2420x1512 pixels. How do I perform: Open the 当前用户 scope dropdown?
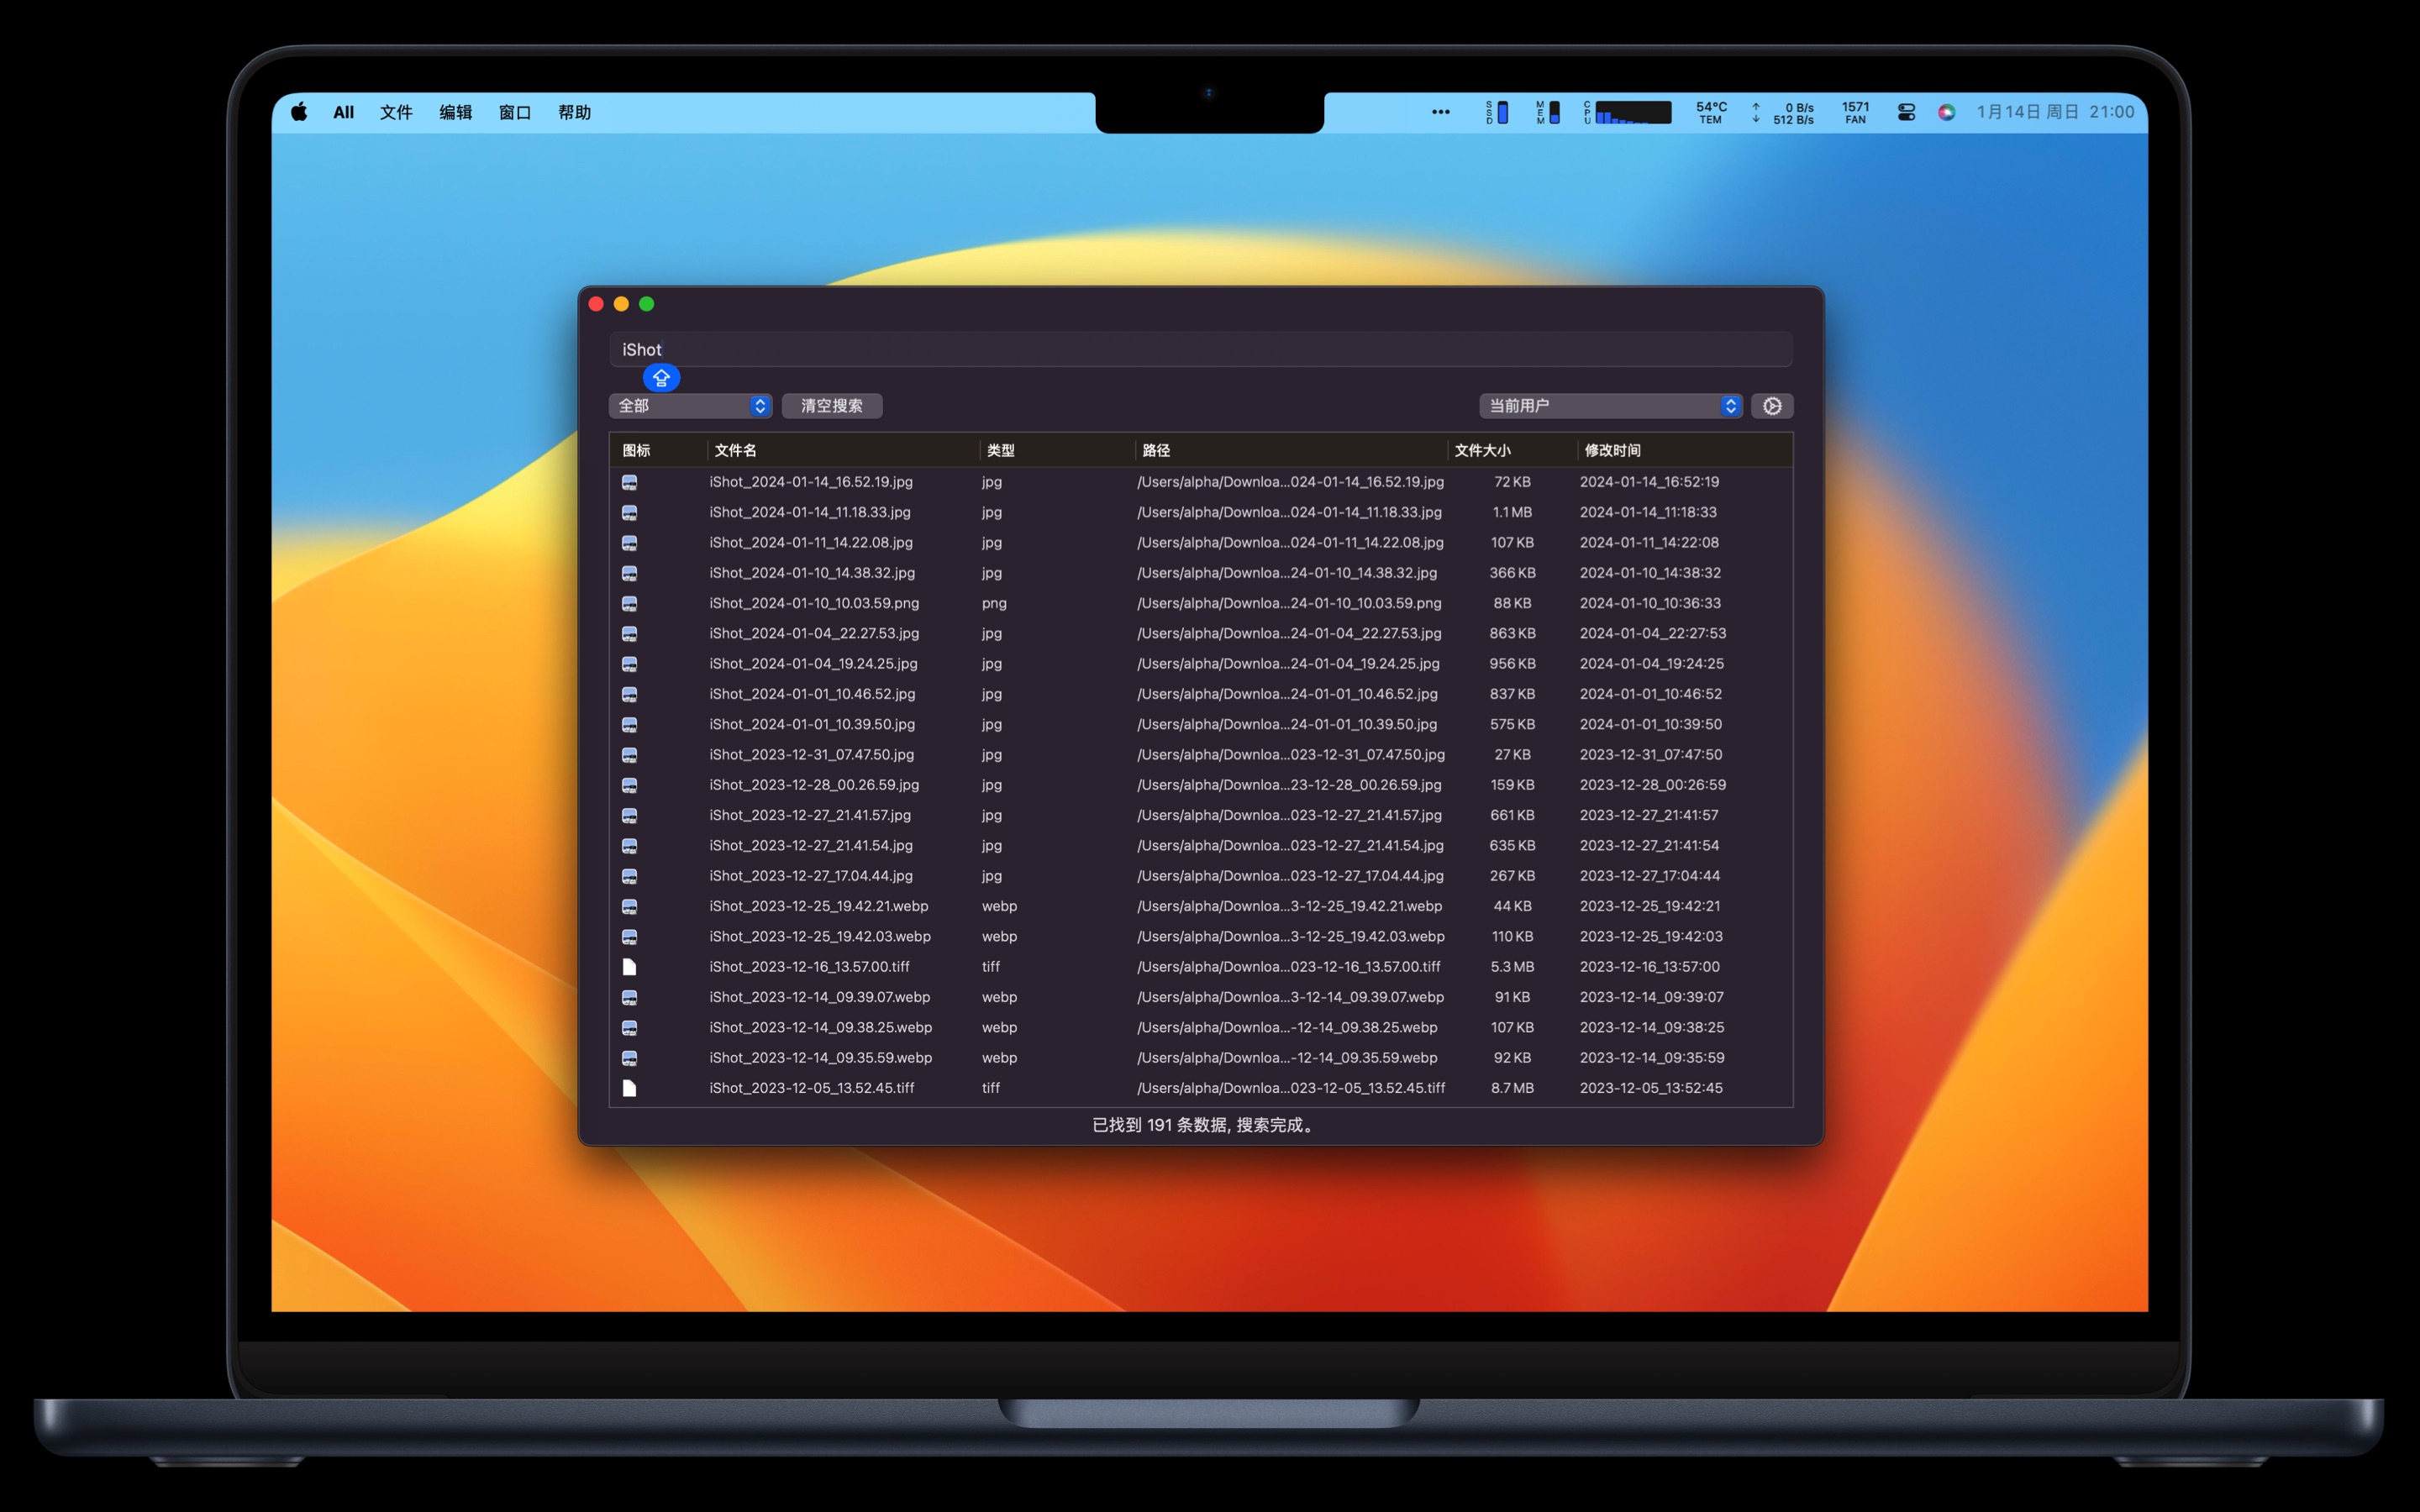pos(1610,406)
